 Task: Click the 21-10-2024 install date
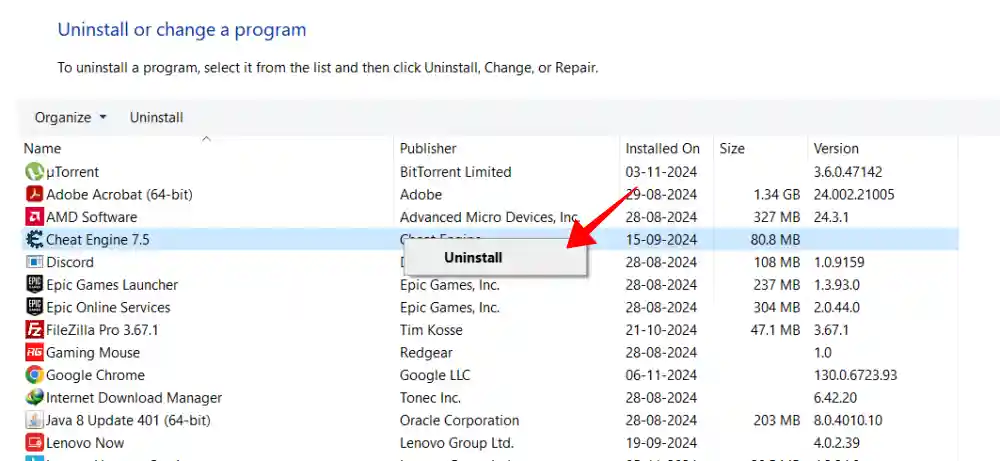pyautogui.click(x=661, y=330)
